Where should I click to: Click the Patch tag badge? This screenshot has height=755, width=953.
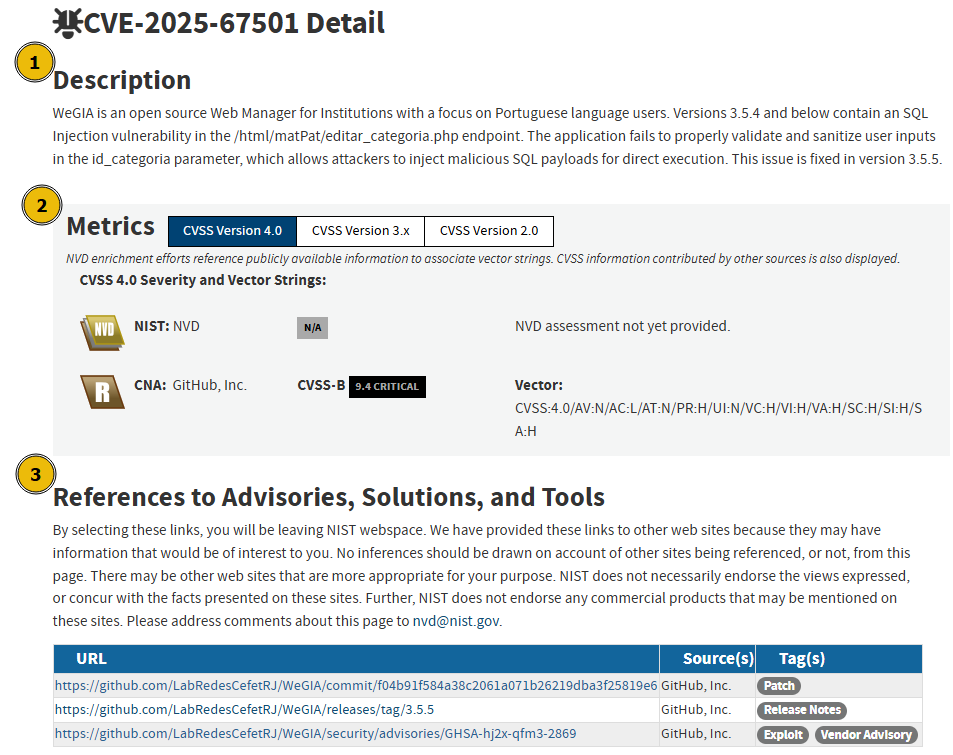[x=778, y=685]
